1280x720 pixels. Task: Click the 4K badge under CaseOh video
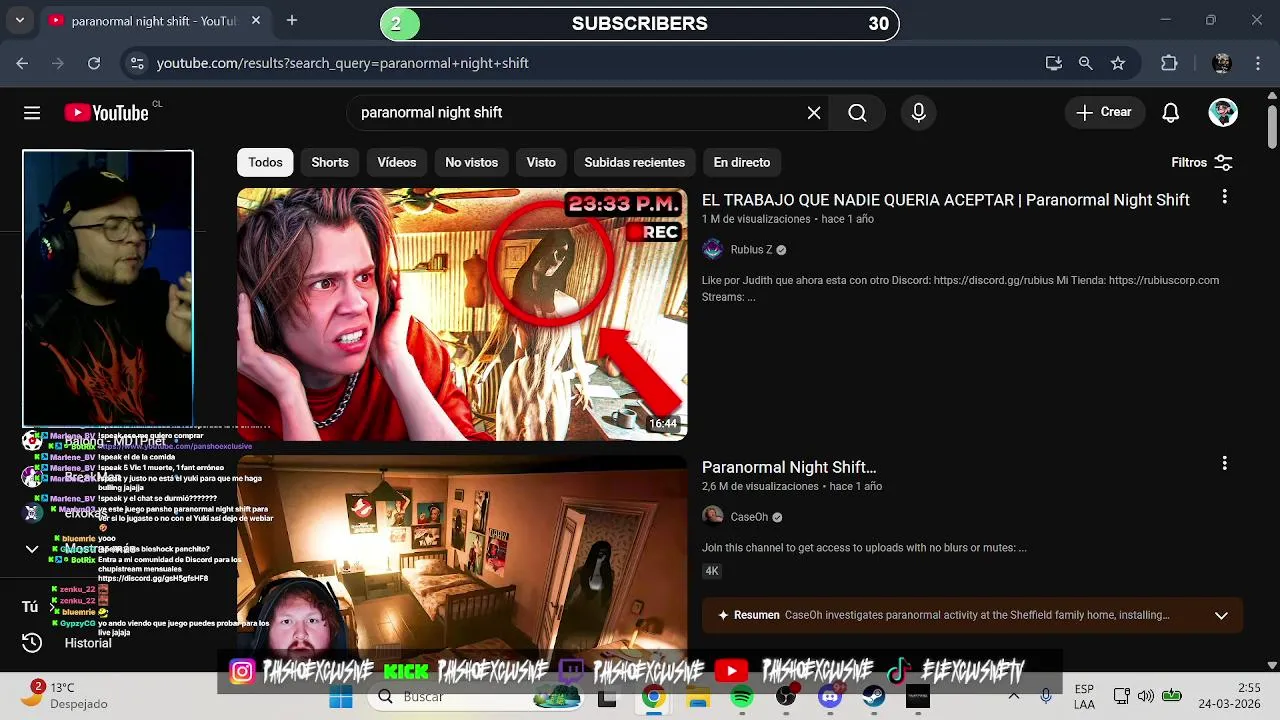point(712,571)
